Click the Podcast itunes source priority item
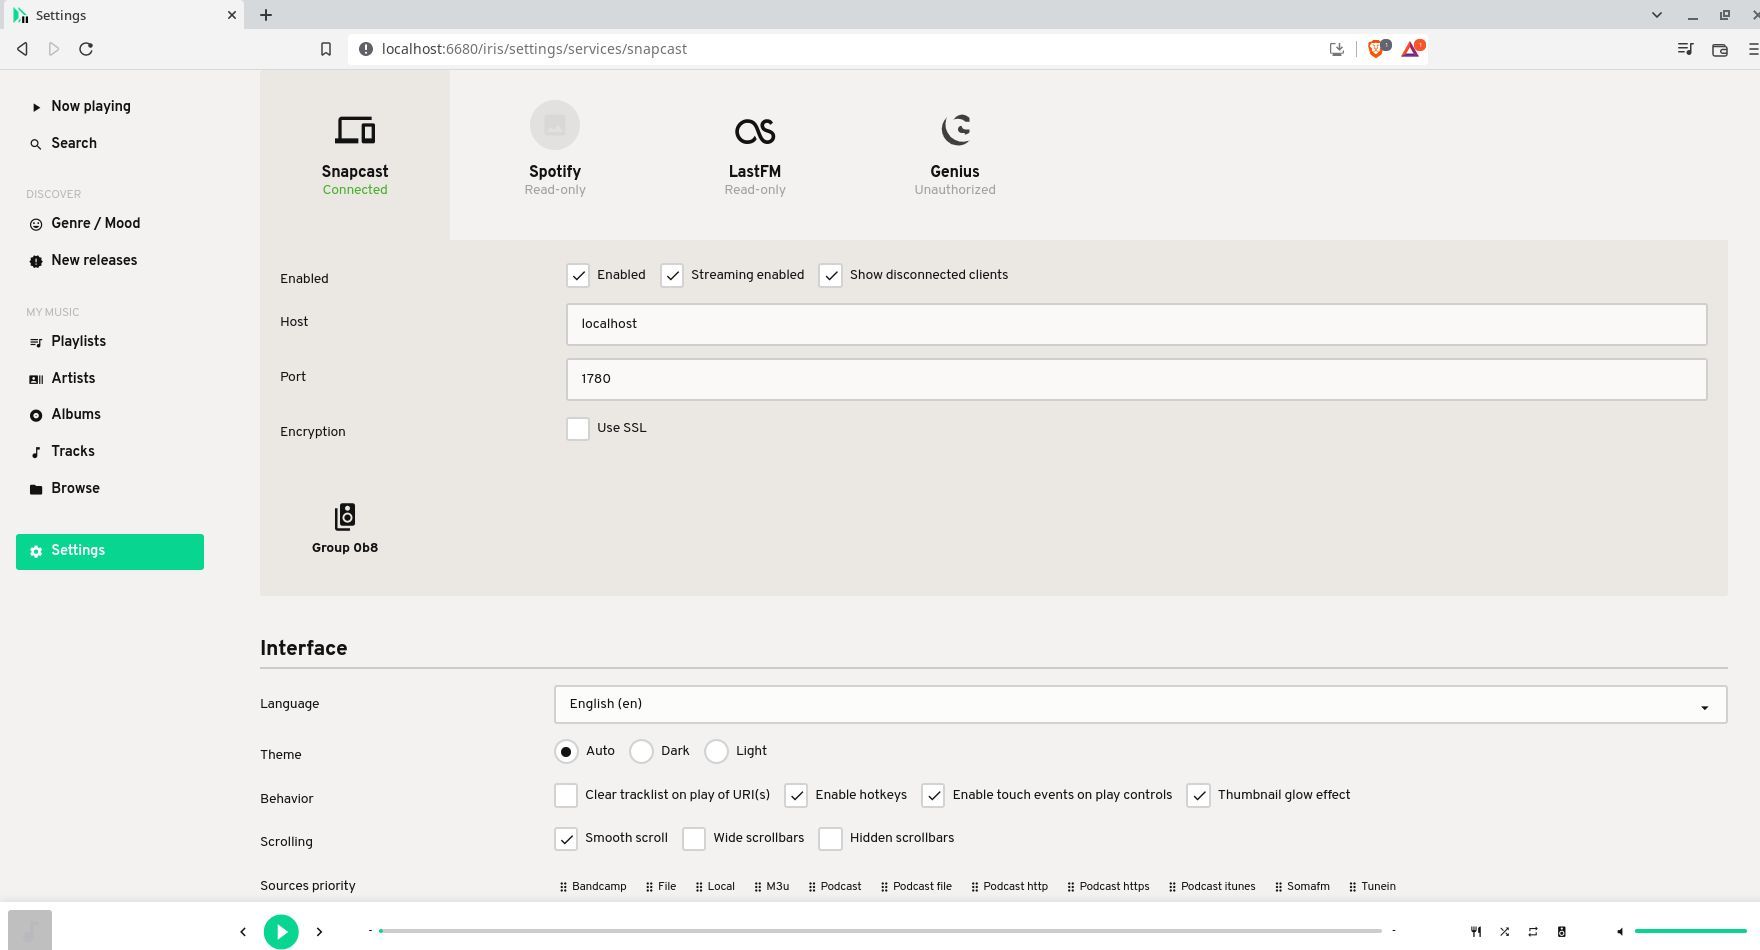1760x950 pixels. [x=1212, y=886]
